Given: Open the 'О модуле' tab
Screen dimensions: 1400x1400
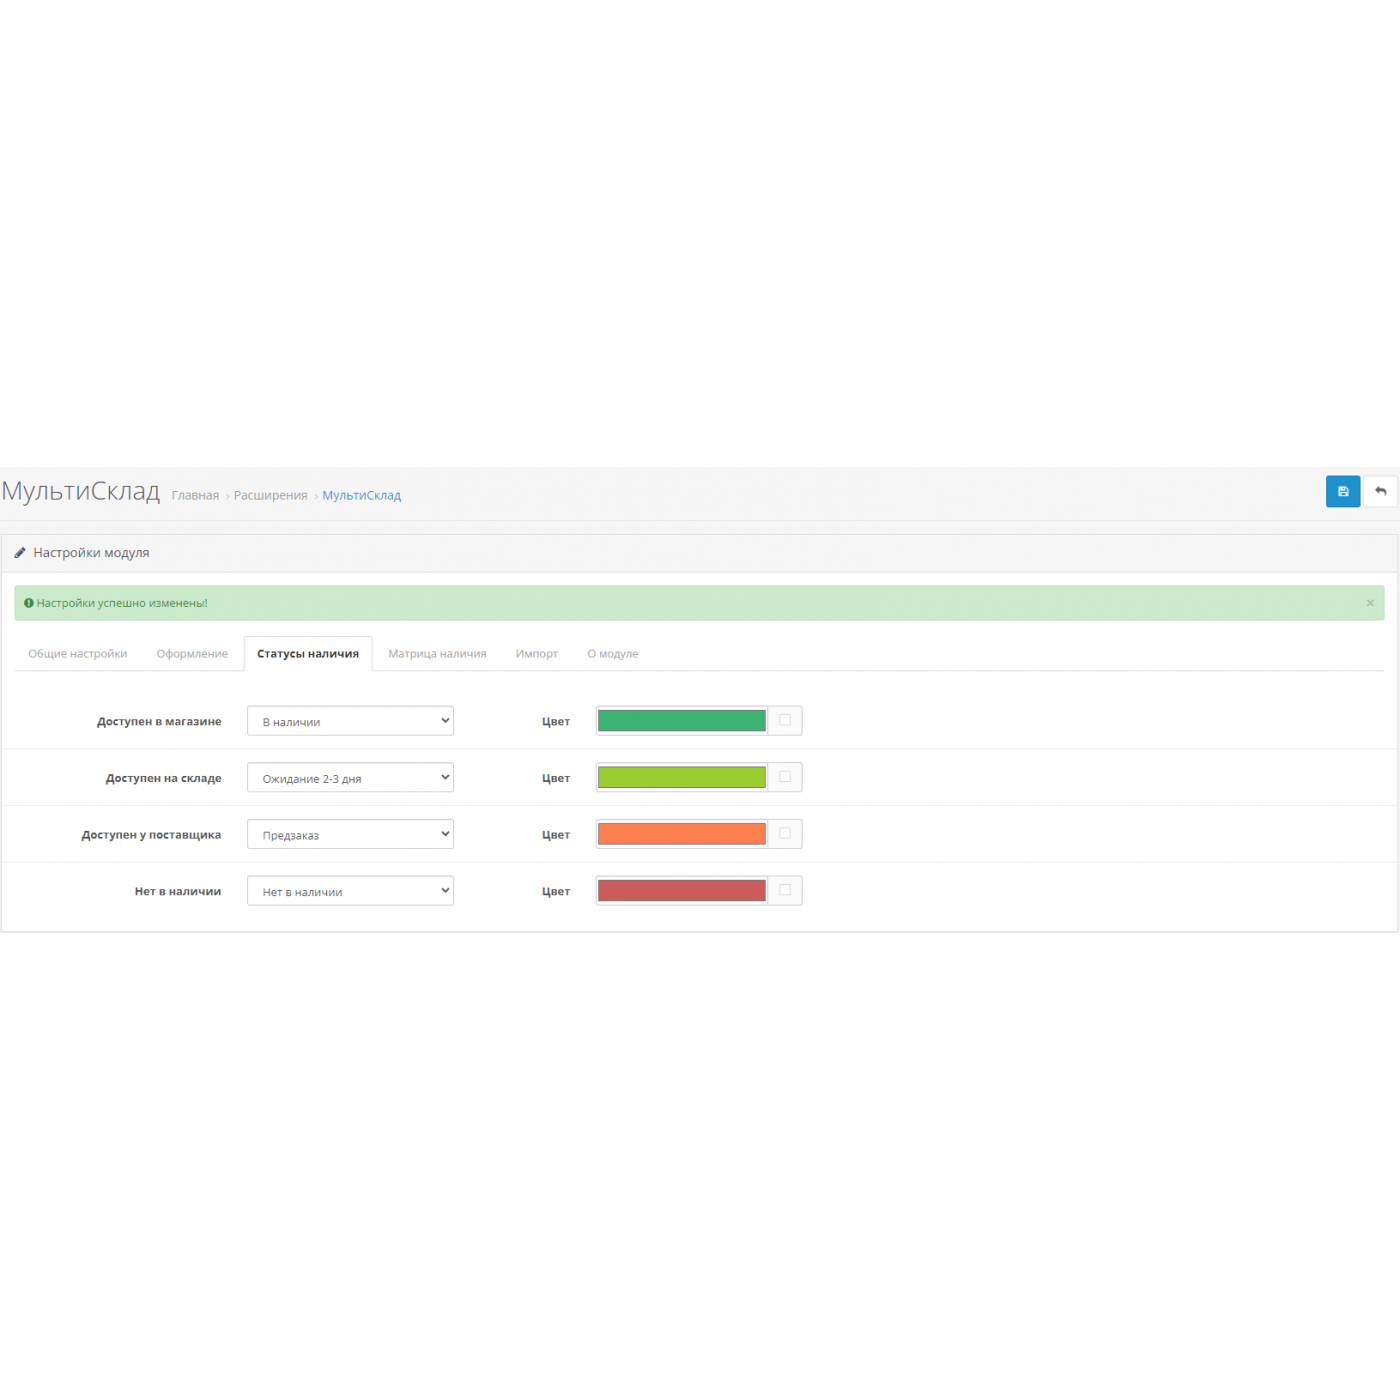Looking at the screenshot, I should (612, 654).
